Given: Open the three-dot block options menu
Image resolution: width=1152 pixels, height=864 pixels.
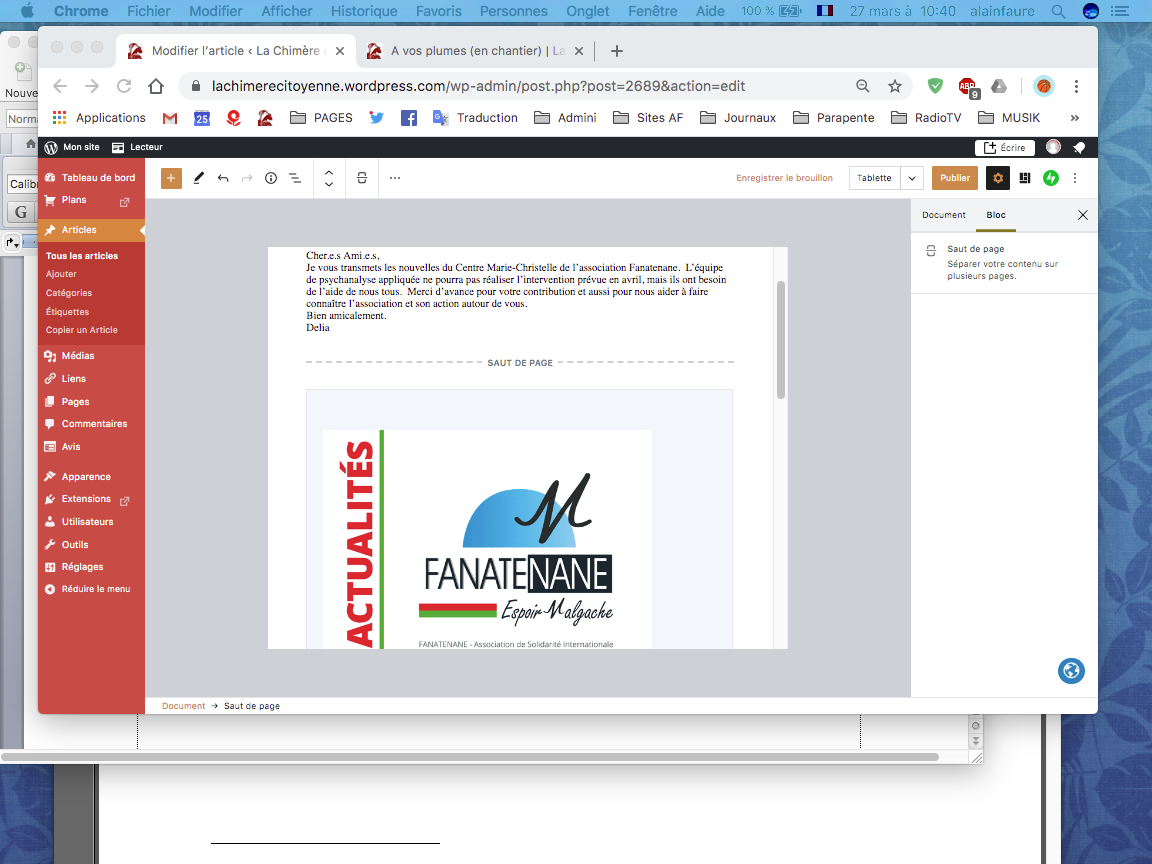Looking at the screenshot, I should pyautogui.click(x=395, y=178).
